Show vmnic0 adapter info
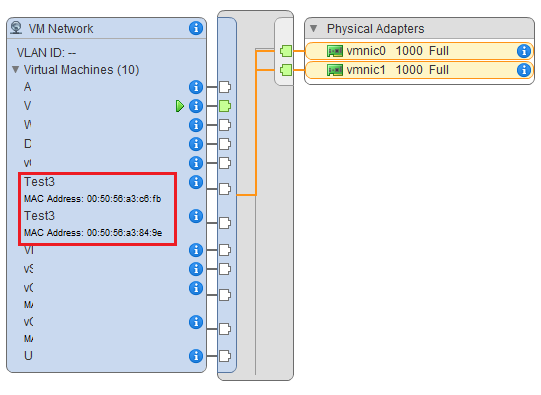 point(524,51)
